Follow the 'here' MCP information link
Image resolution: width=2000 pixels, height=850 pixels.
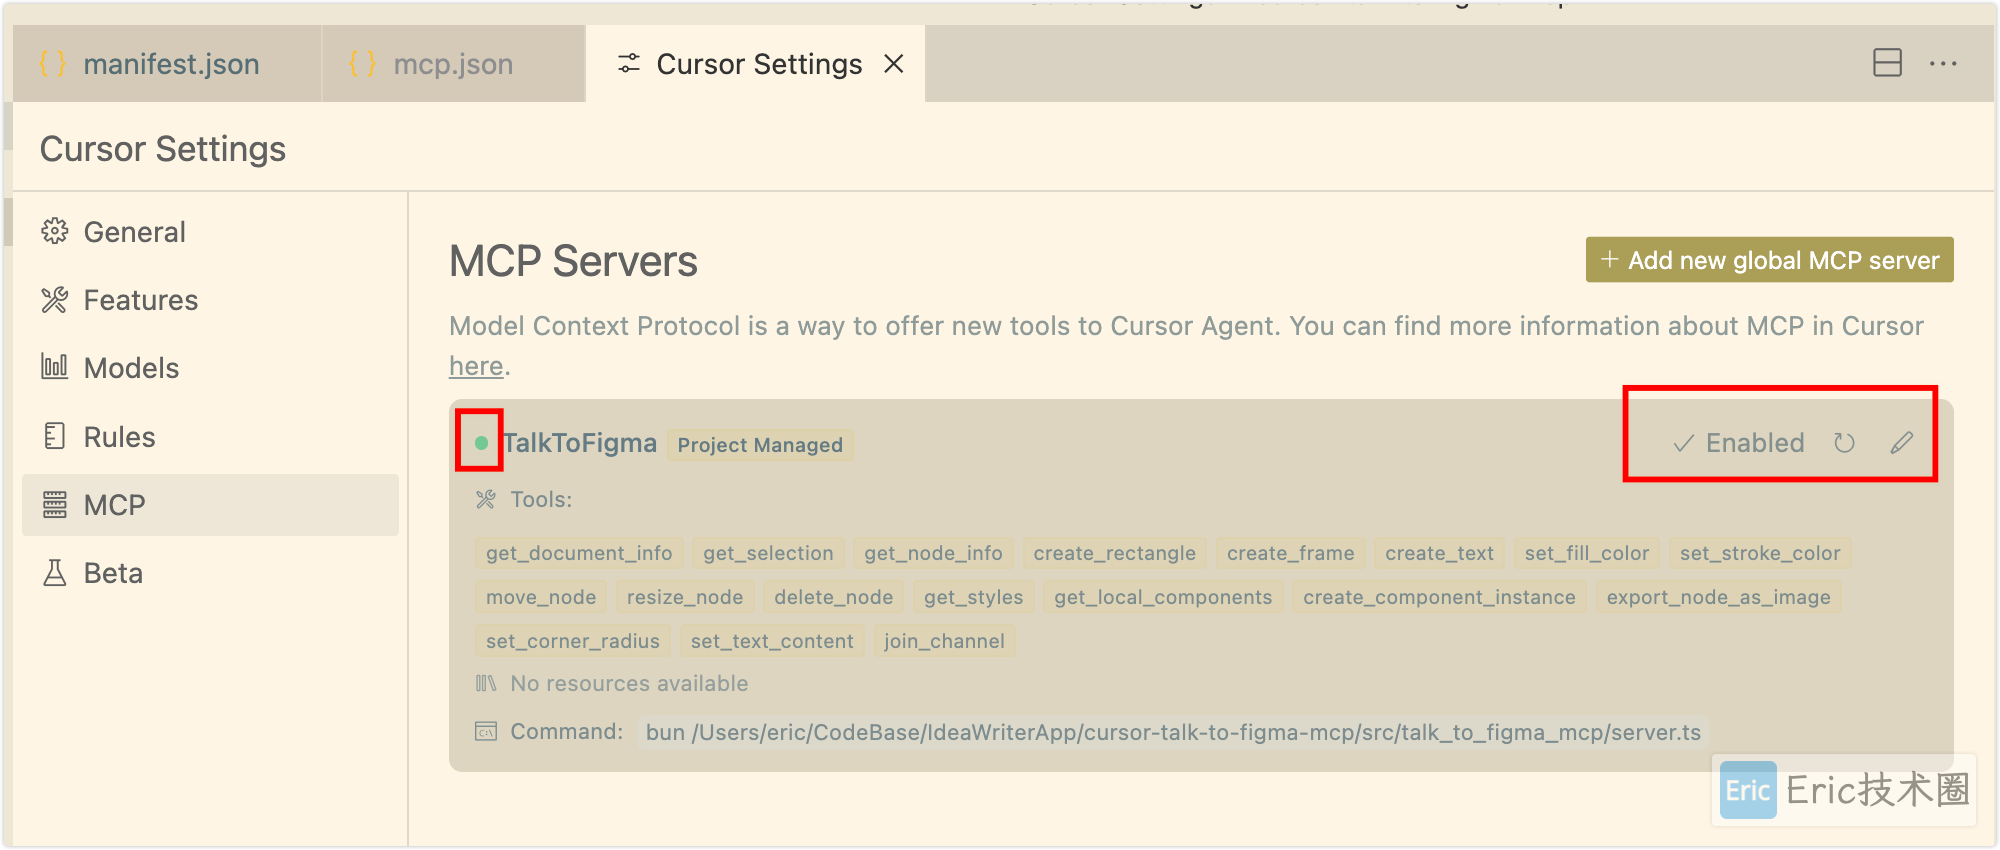point(476,366)
